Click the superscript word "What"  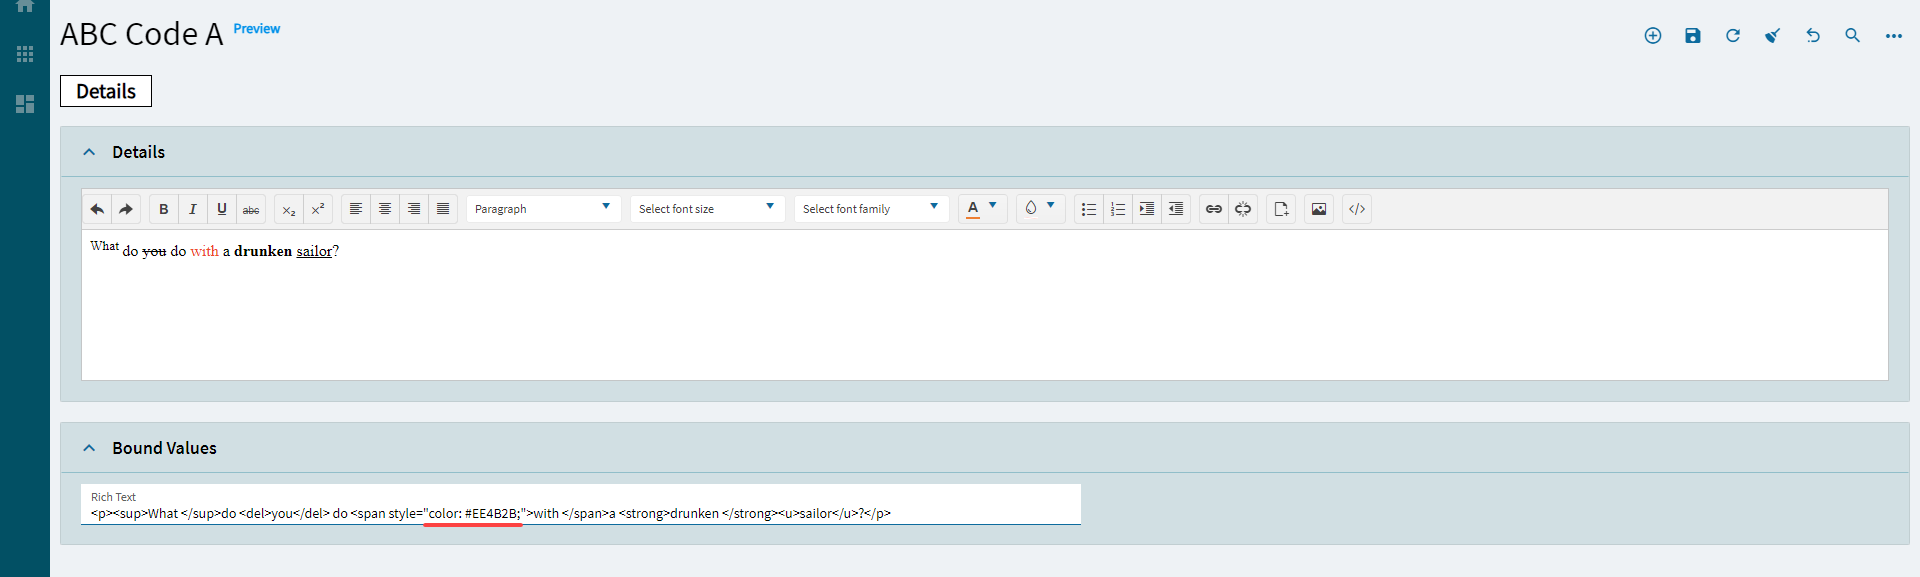pyautogui.click(x=104, y=246)
